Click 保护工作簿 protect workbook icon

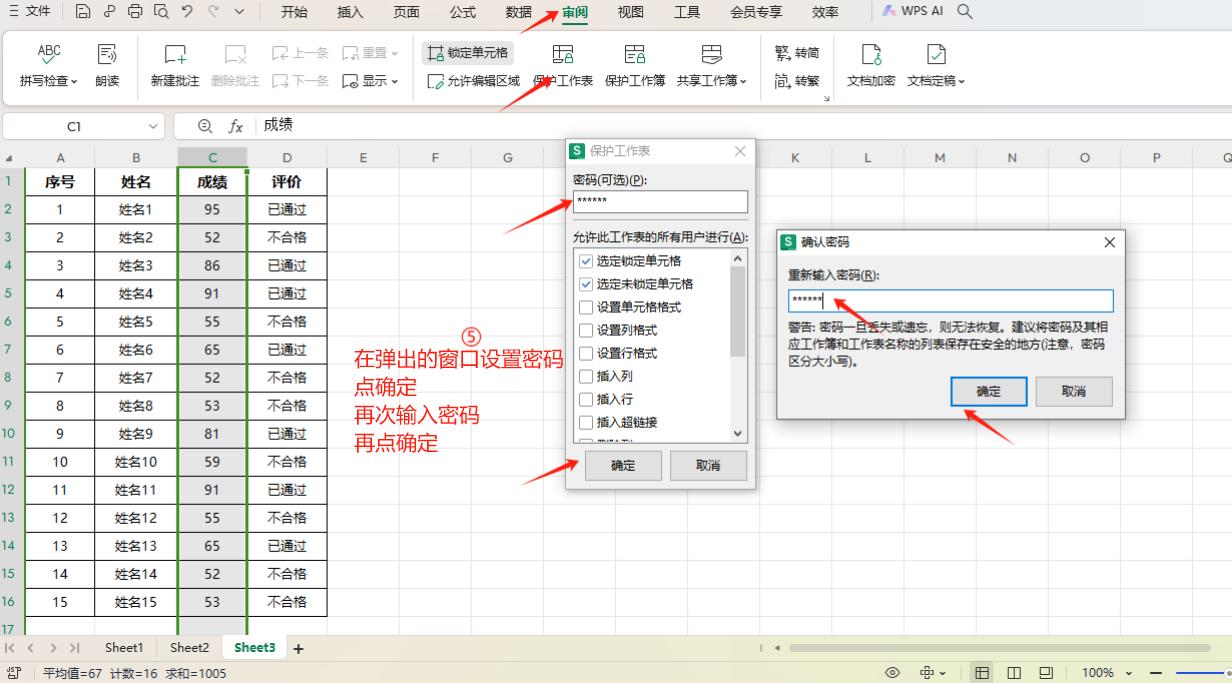click(x=635, y=55)
